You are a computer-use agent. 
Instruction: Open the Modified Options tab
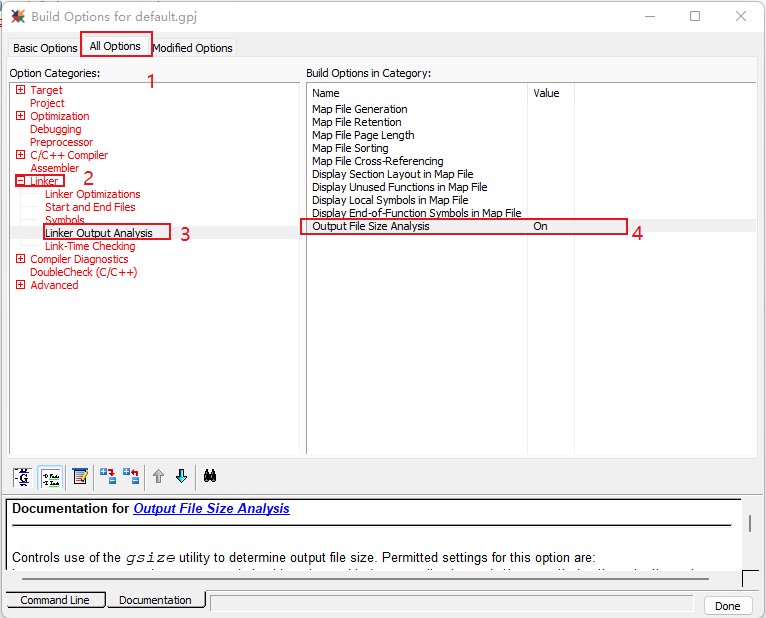click(x=192, y=48)
